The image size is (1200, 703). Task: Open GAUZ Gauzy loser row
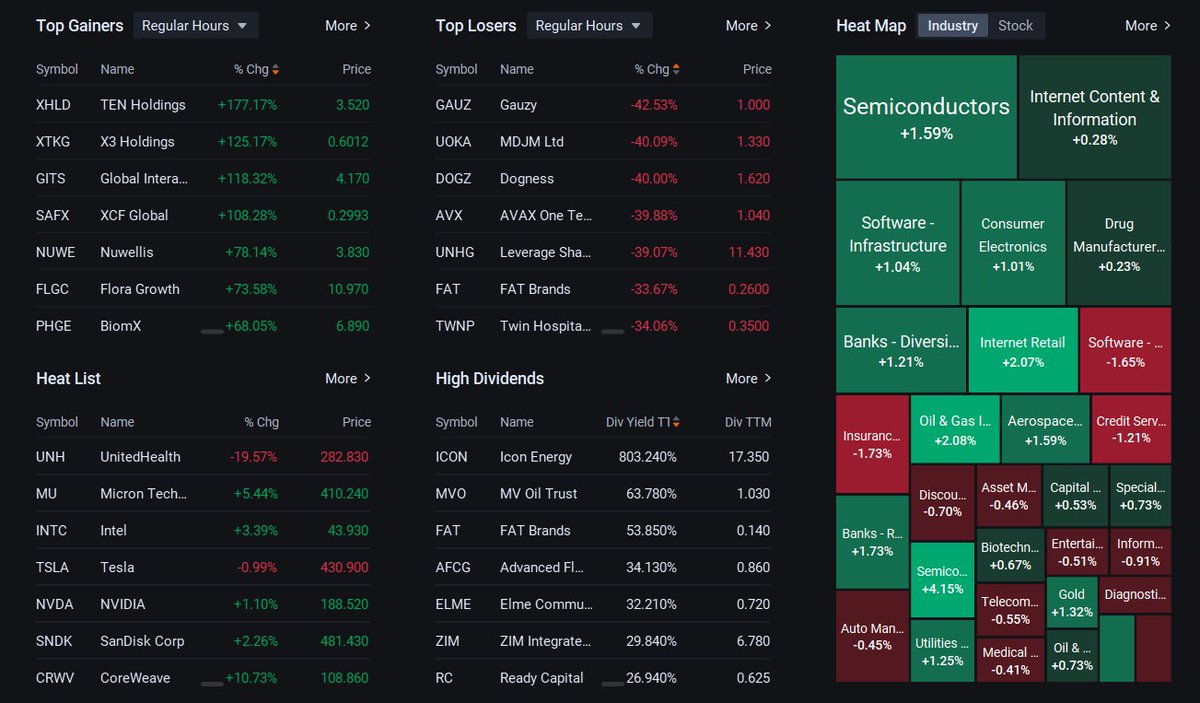(x=603, y=105)
